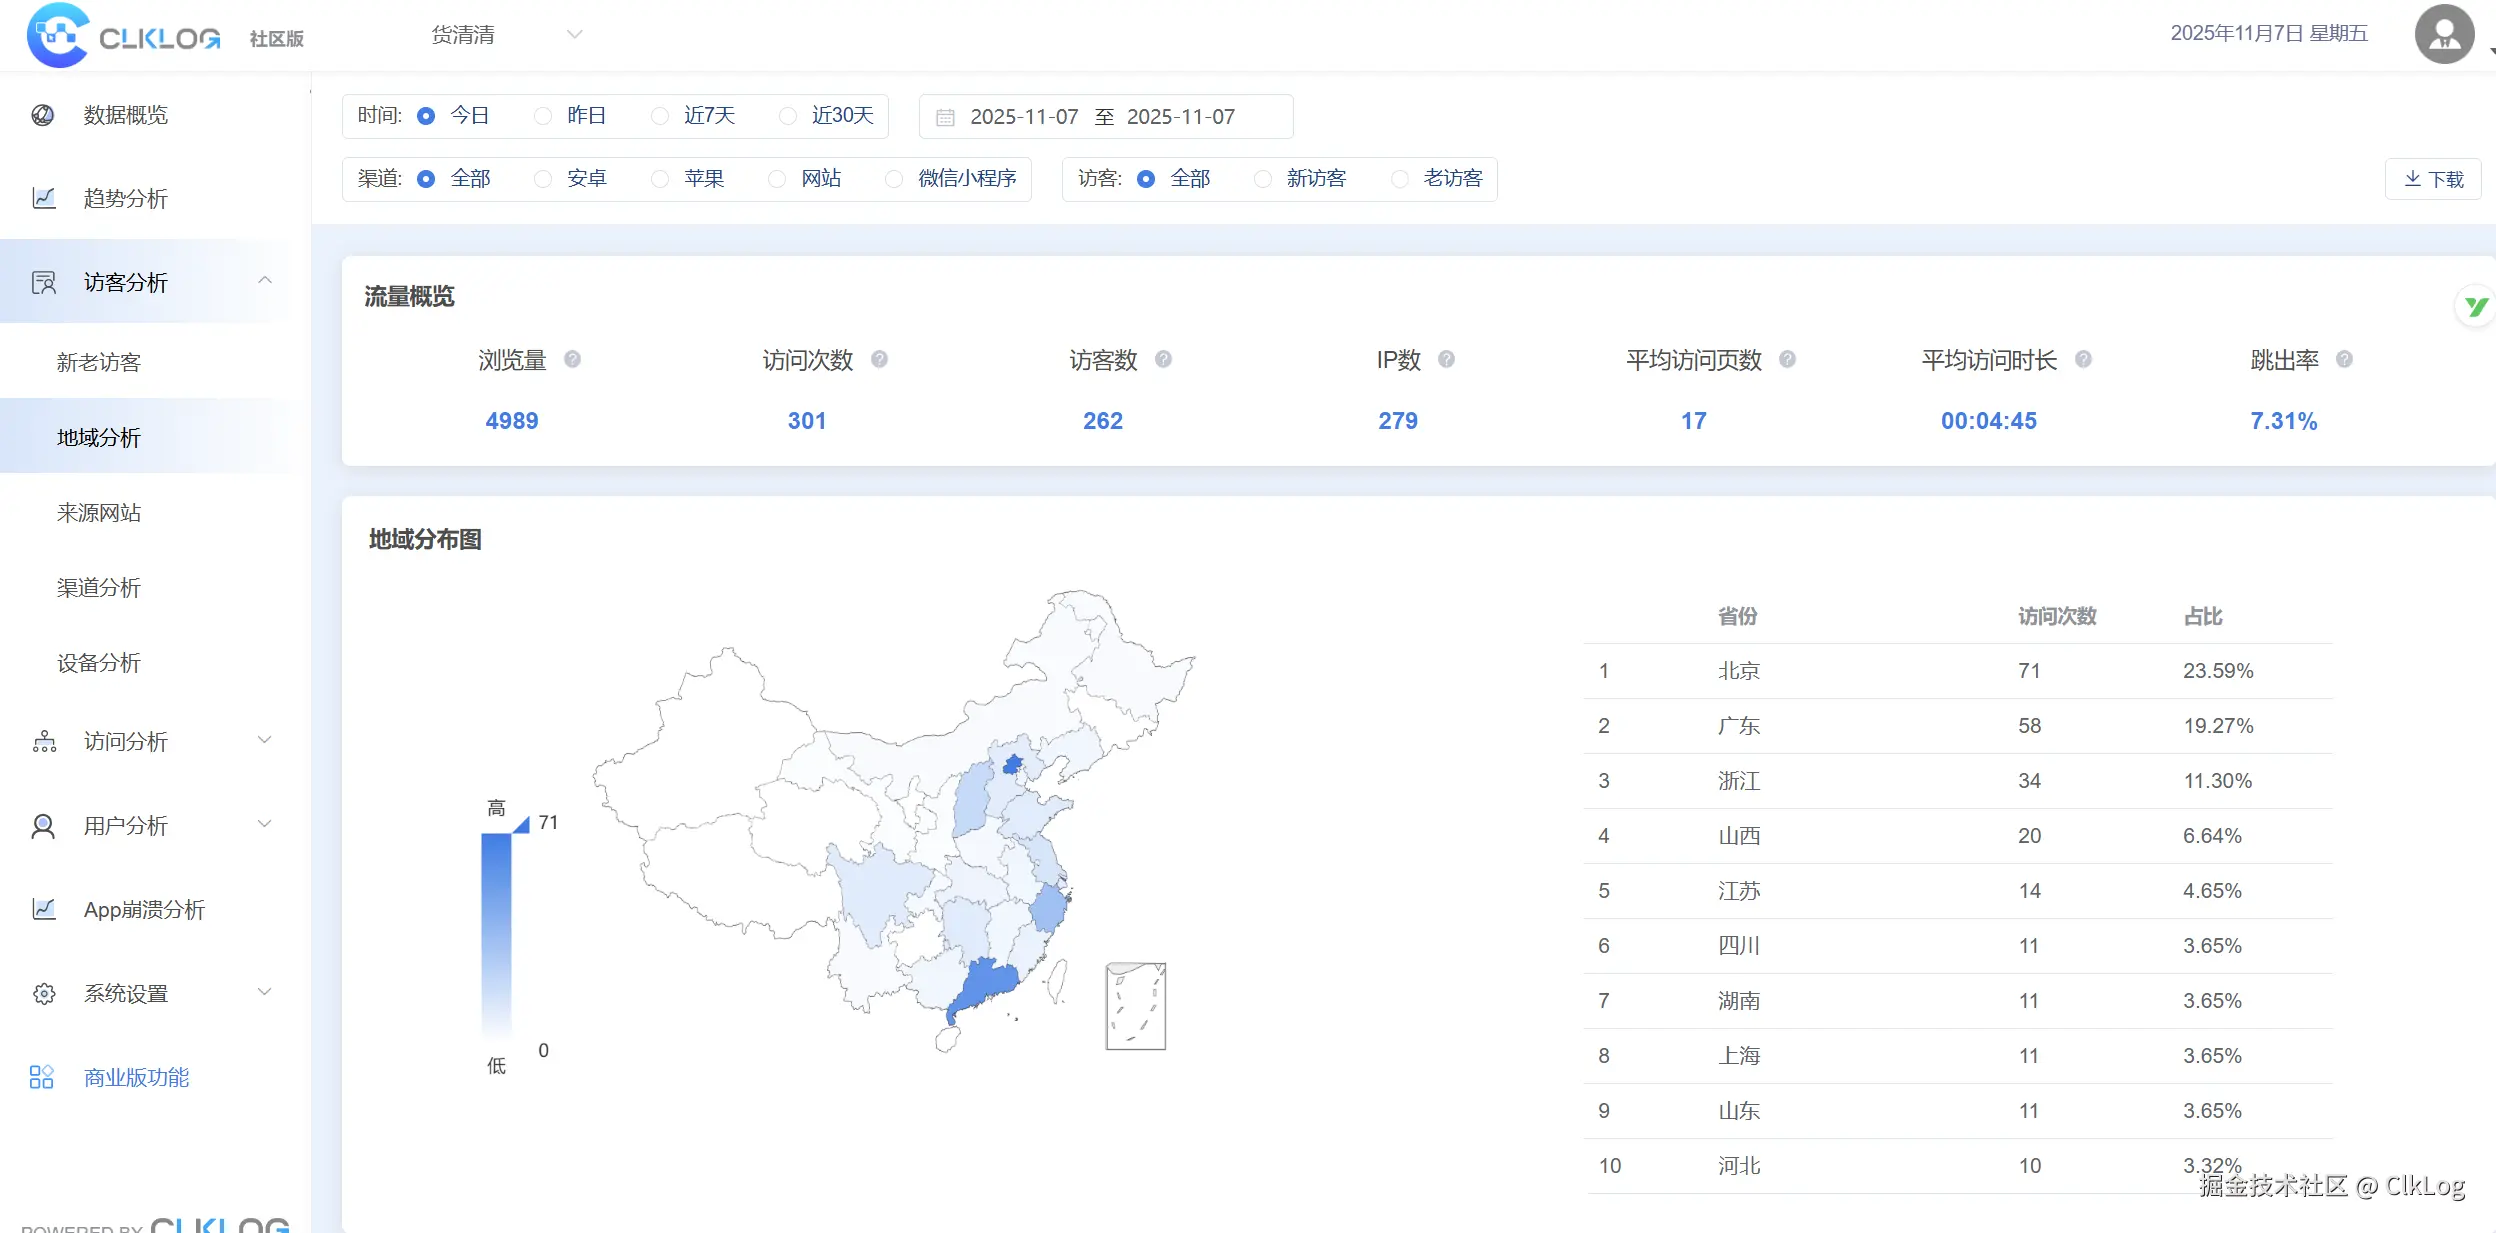Click the 数据概览 sidebar icon
Screen dimensions: 2496x1233
43,115
